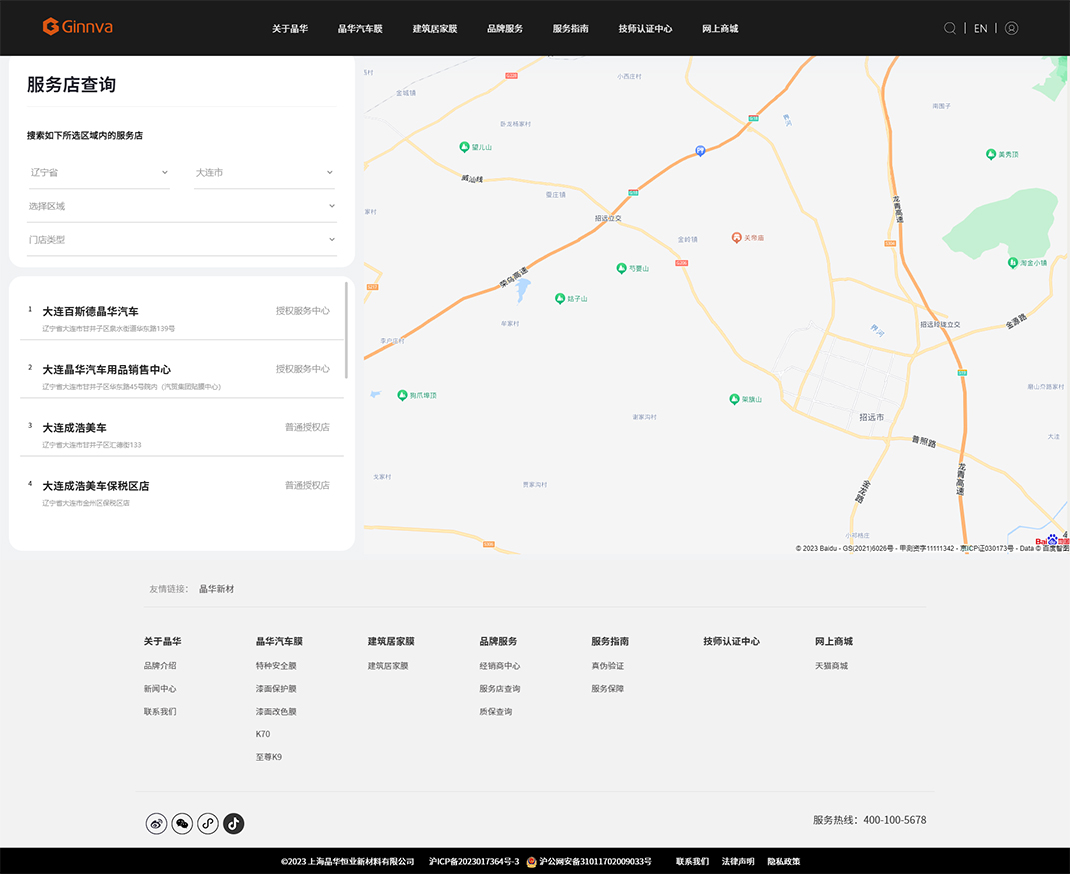
Task: Open the user account icon
Action: tap(1011, 28)
